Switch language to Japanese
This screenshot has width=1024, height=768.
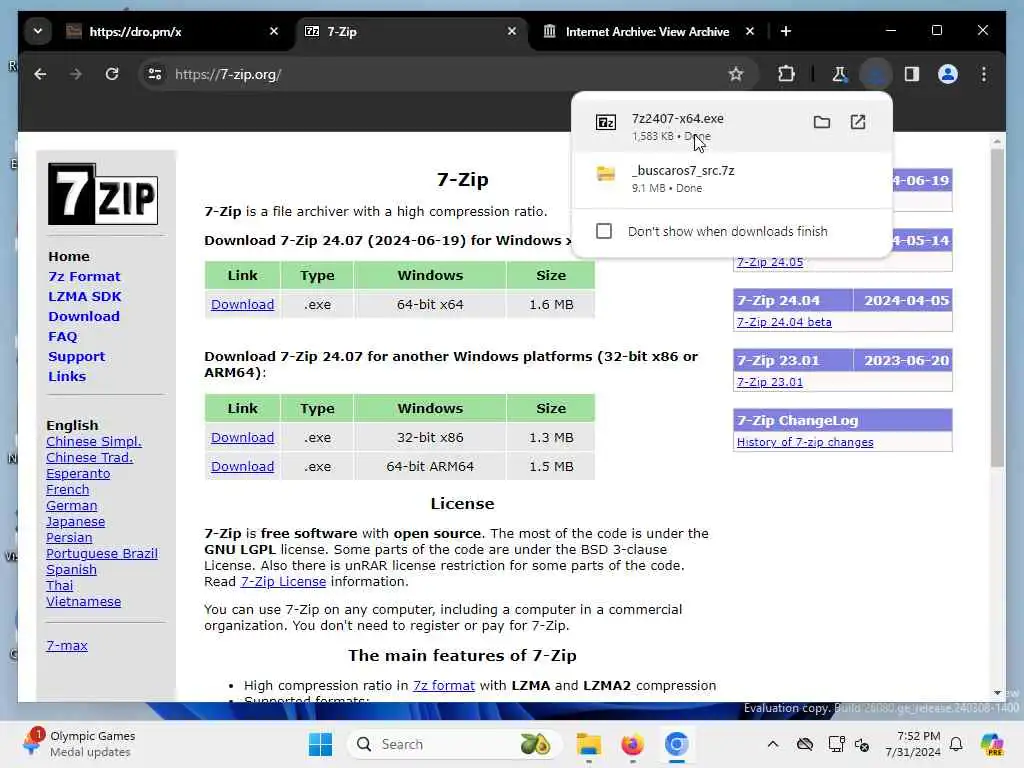point(75,522)
